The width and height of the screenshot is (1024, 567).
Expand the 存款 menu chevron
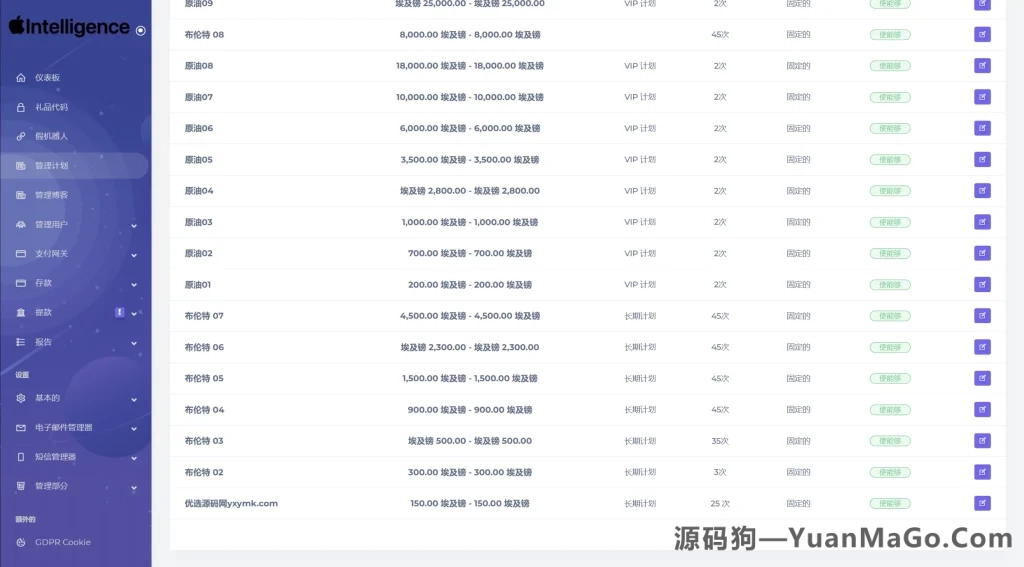pos(134,284)
